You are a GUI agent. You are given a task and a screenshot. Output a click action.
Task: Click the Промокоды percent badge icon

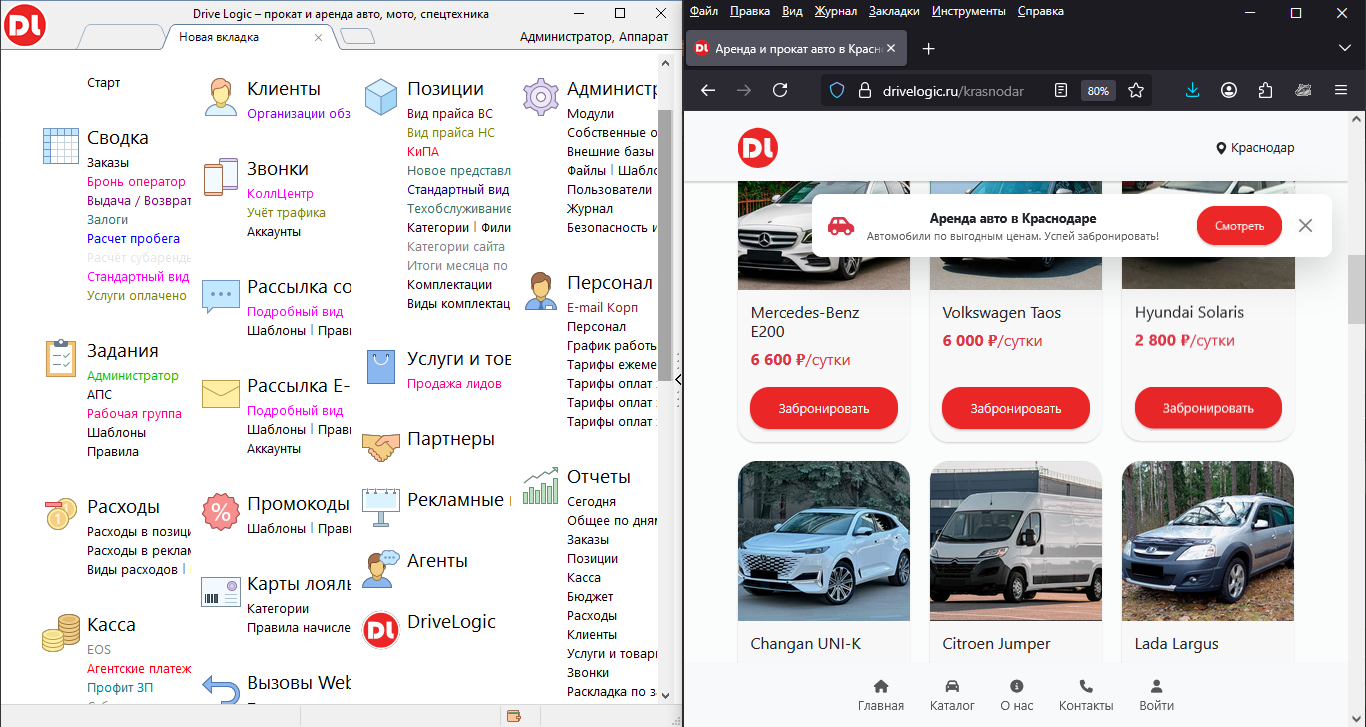pyautogui.click(x=221, y=512)
